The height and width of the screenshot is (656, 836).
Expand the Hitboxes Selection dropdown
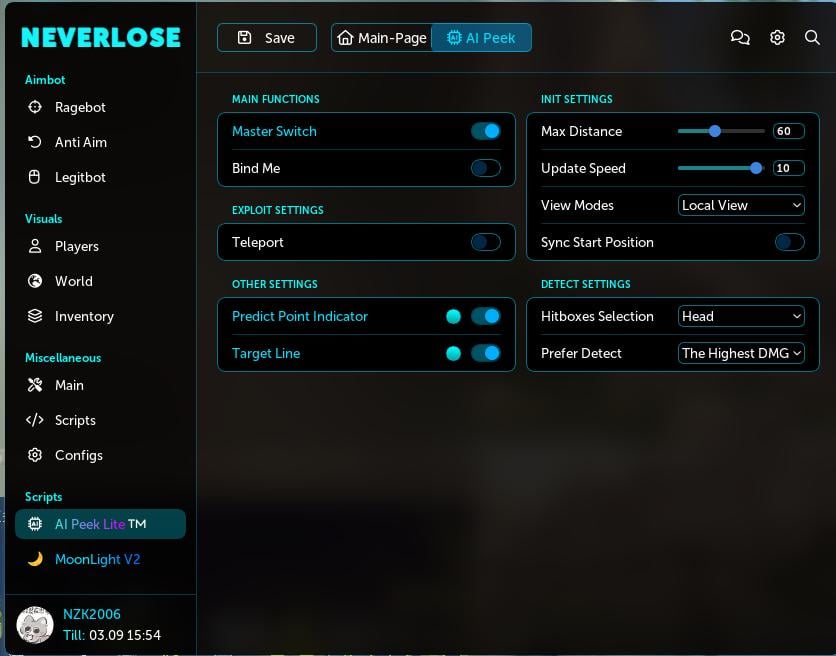pos(741,316)
